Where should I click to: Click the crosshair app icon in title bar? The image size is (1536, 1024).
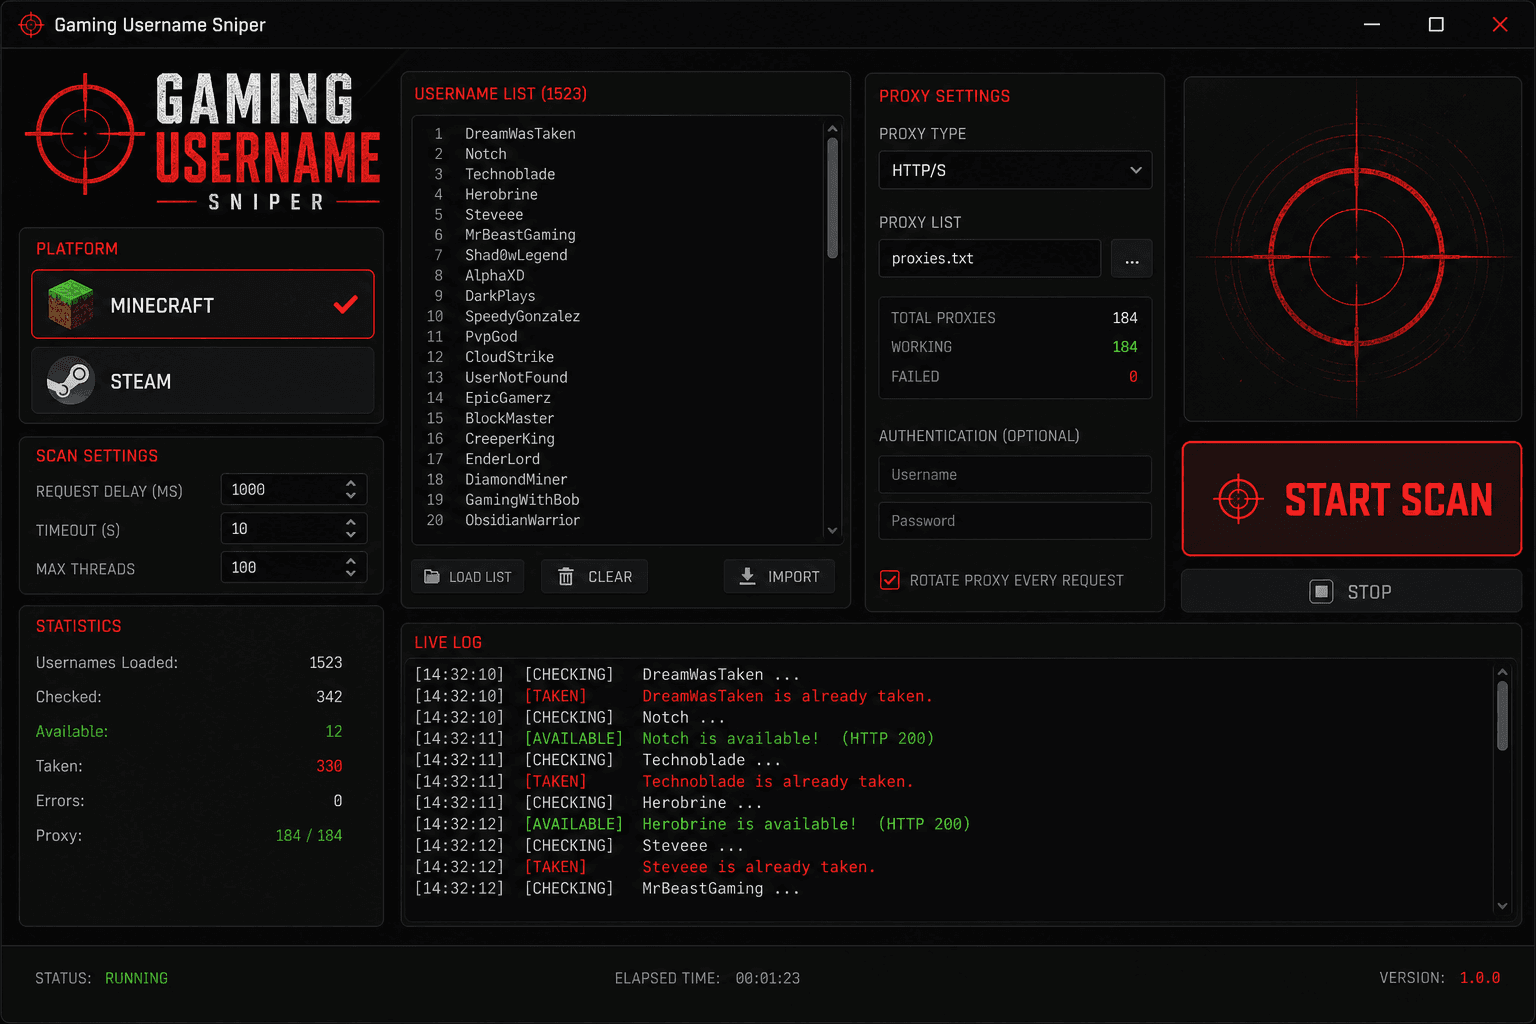pos(31,25)
